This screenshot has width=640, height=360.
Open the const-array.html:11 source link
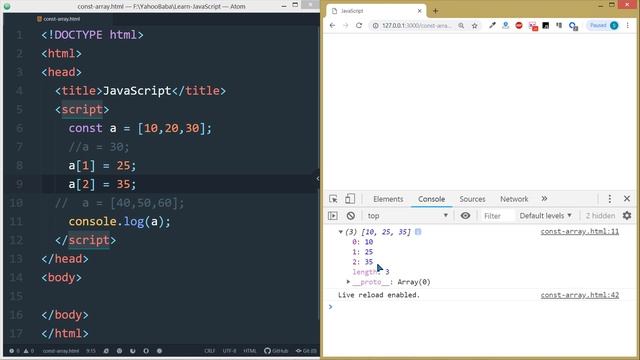tap(580, 231)
